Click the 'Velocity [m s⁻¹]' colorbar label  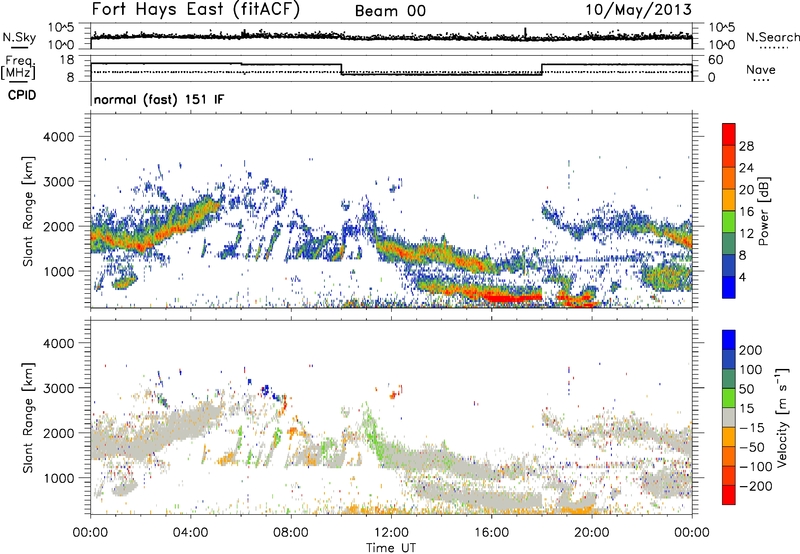click(782, 418)
